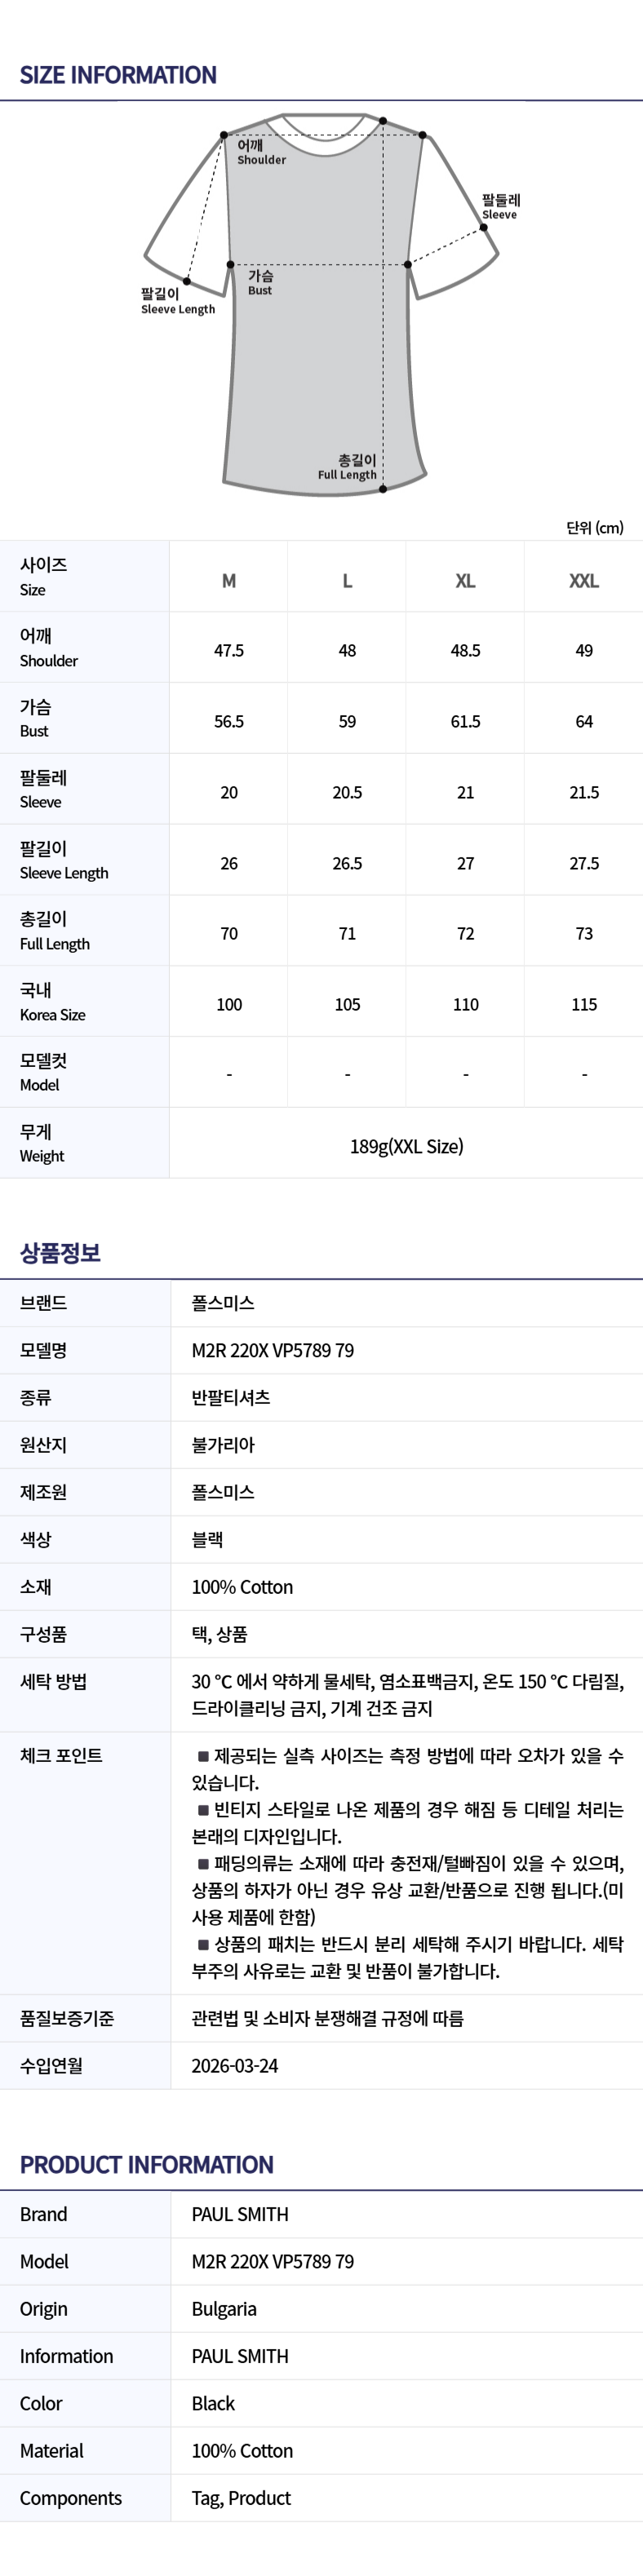643x2576 pixels.
Task: Click the Origin value Bulgaria
Action: pos(224,2309)
